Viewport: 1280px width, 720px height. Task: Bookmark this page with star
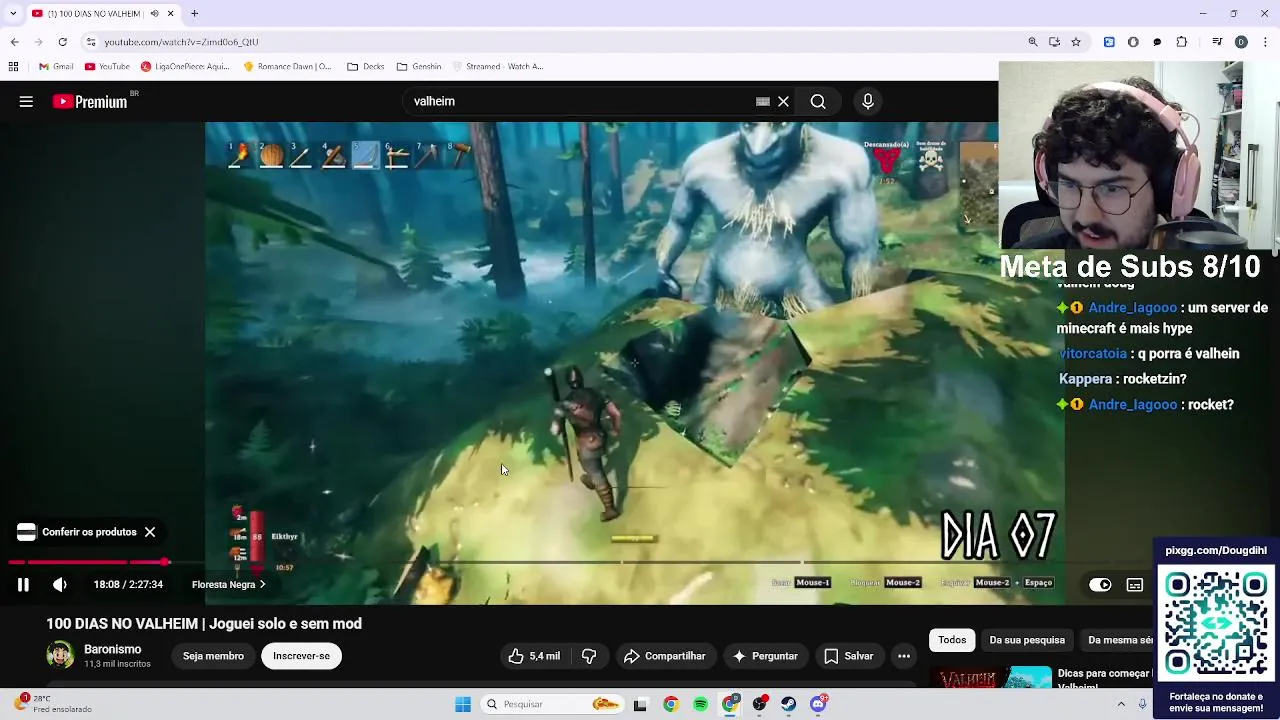(x=1076, y=42)
